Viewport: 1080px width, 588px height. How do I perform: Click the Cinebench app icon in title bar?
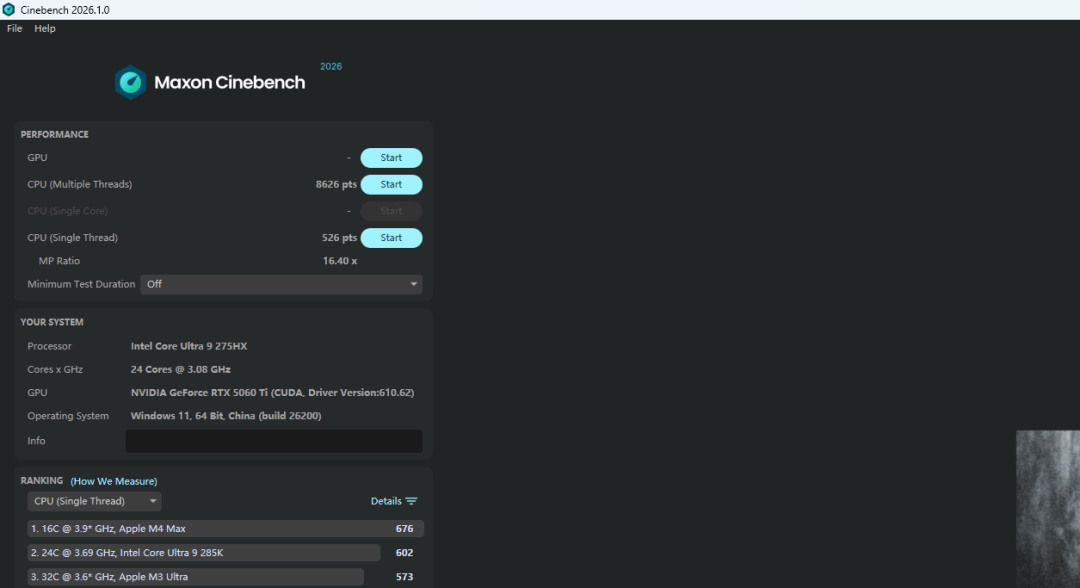(8, 10)
